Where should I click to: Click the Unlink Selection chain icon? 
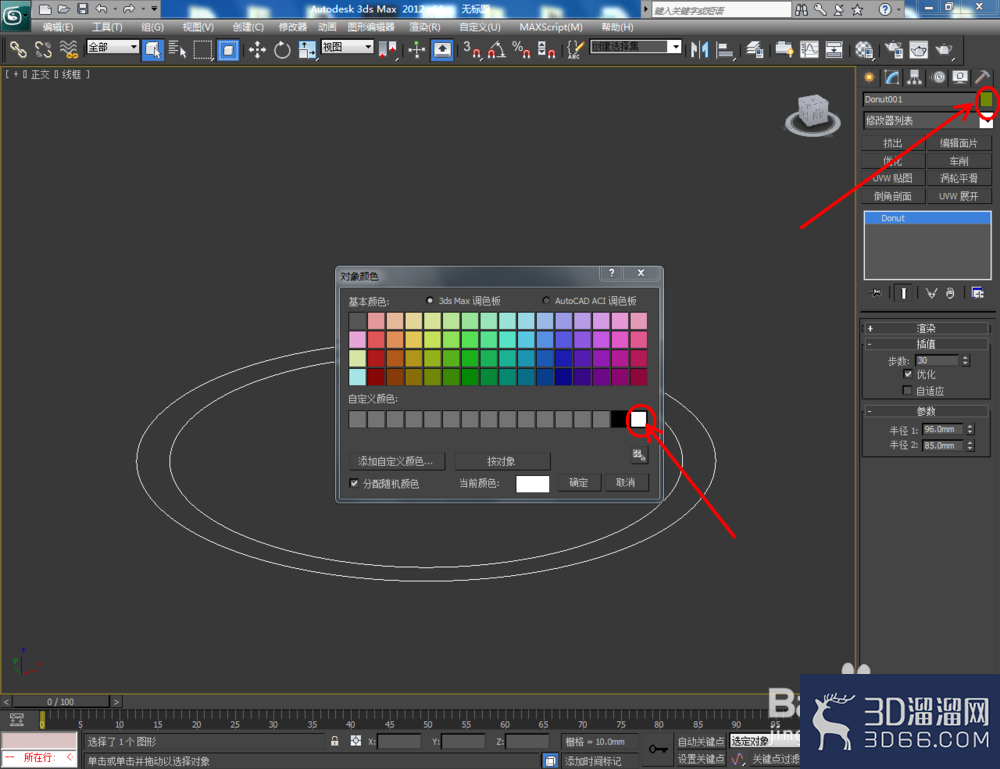click(43, 50)
